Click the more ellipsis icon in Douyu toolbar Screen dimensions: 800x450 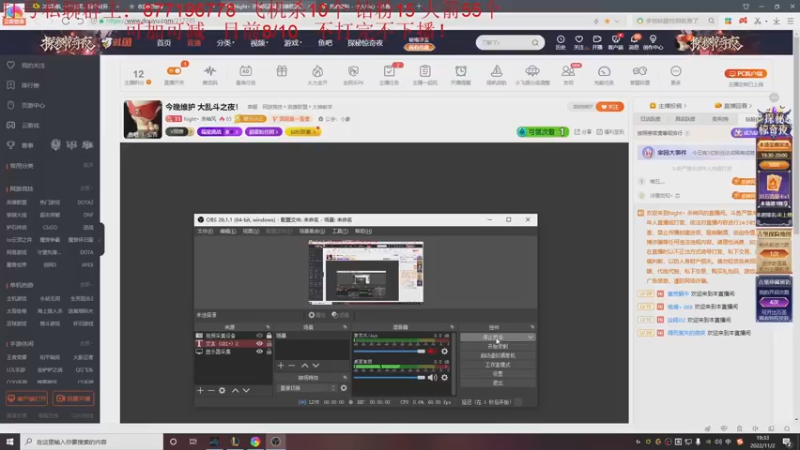[676, 71]
